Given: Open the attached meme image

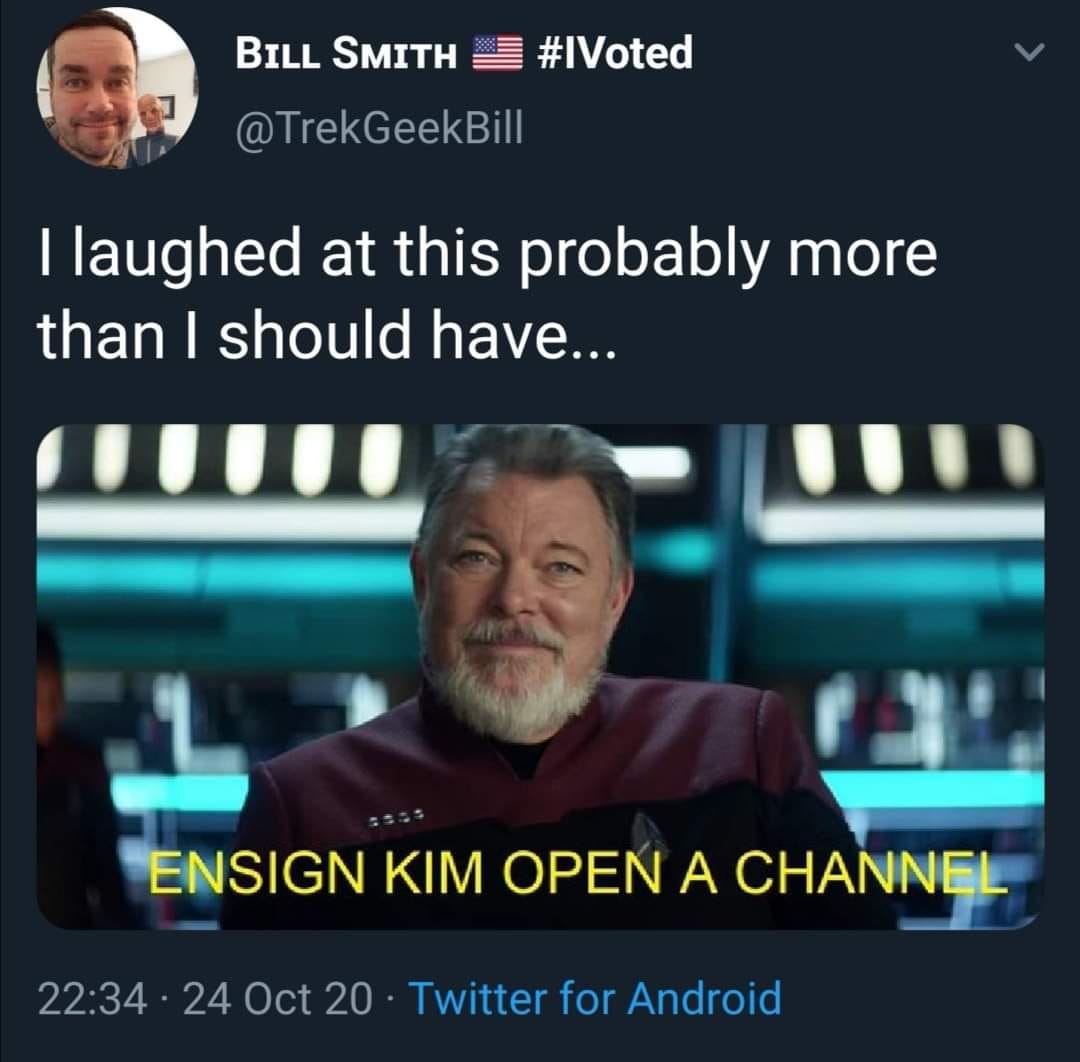Looking at the screenshot, I should click(541, 676).
